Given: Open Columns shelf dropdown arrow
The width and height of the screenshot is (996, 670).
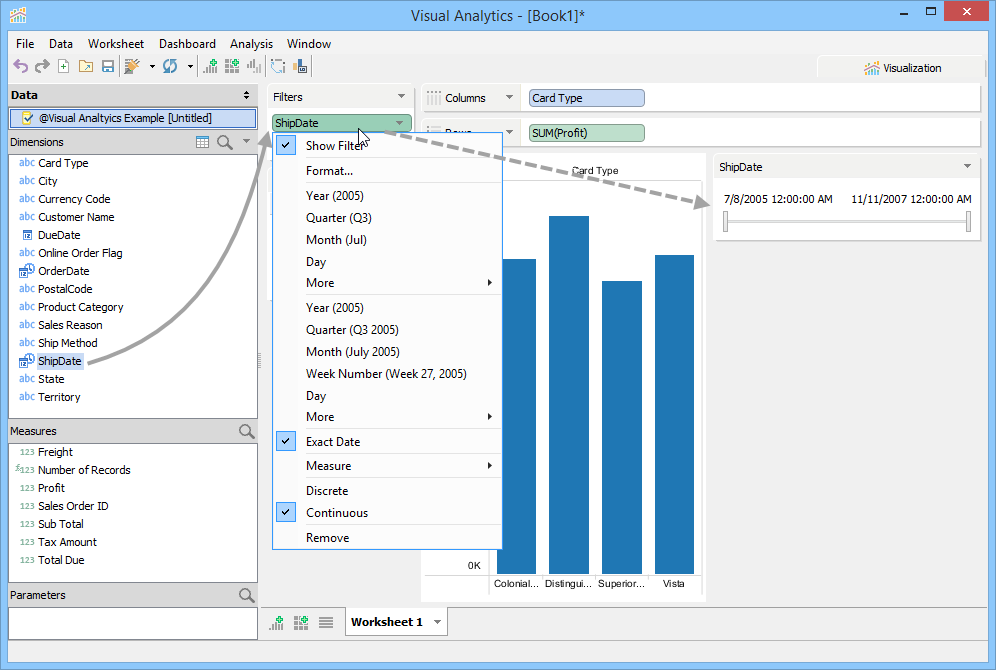Looking at the screenshot, I should coord(509,97).
